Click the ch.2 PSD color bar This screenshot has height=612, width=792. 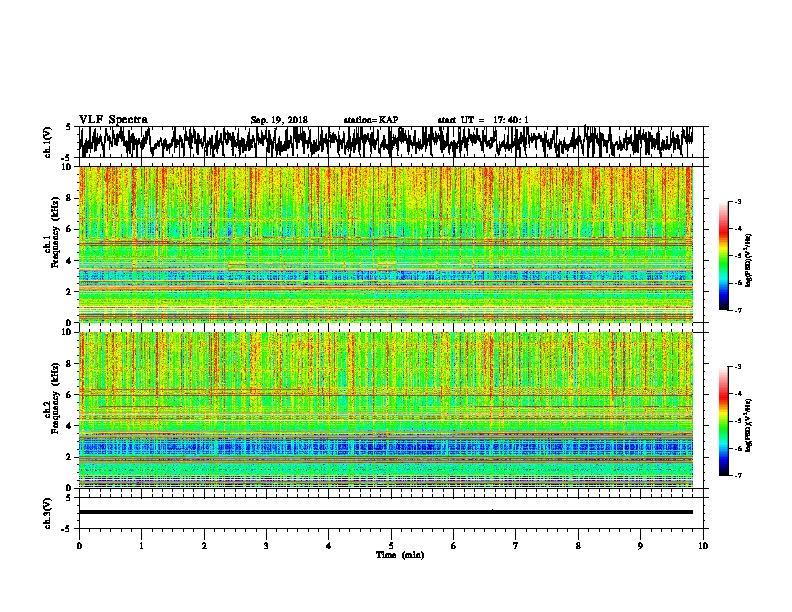tap(724, 421)
